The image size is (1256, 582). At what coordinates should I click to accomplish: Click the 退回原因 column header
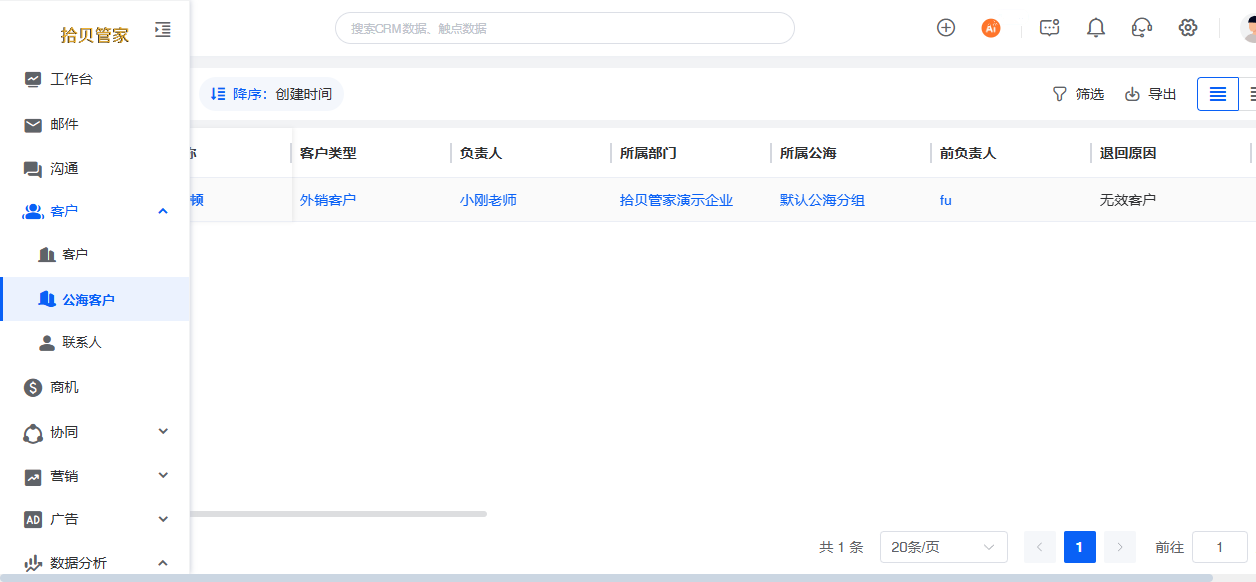pos(1128,153)
